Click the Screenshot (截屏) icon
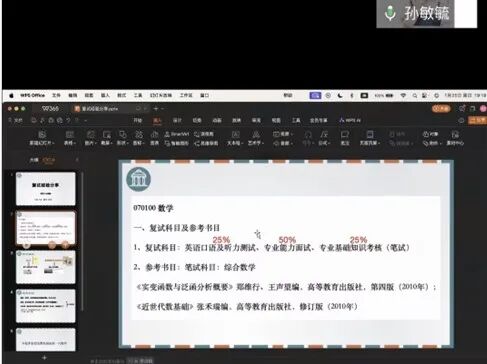The image size is (487, 364). pyautogui.click(x=106, y=135)
